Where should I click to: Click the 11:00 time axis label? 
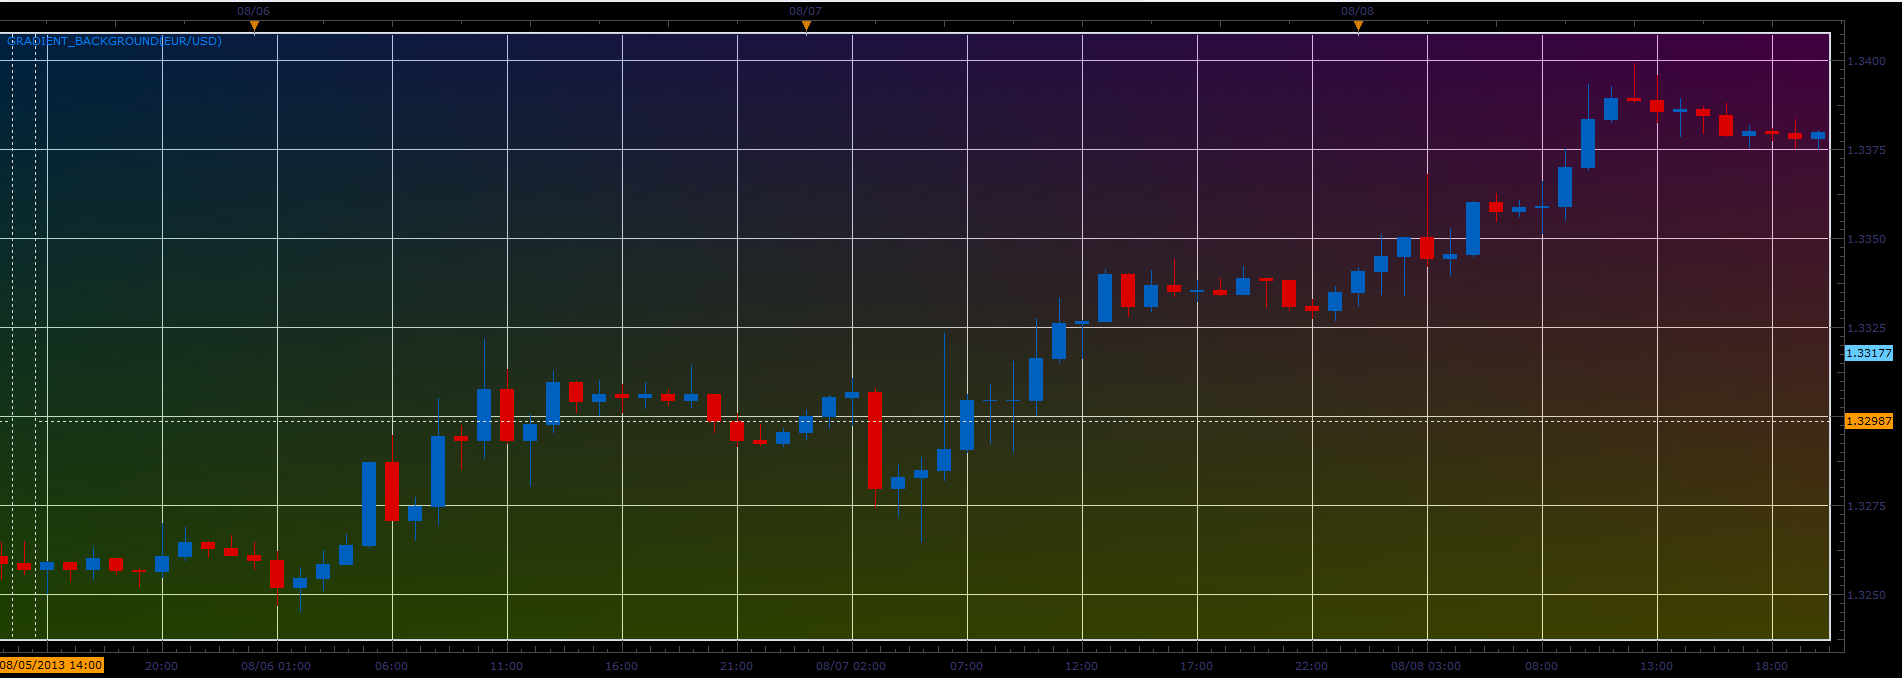pyautogui.click(x=507, y=666)
